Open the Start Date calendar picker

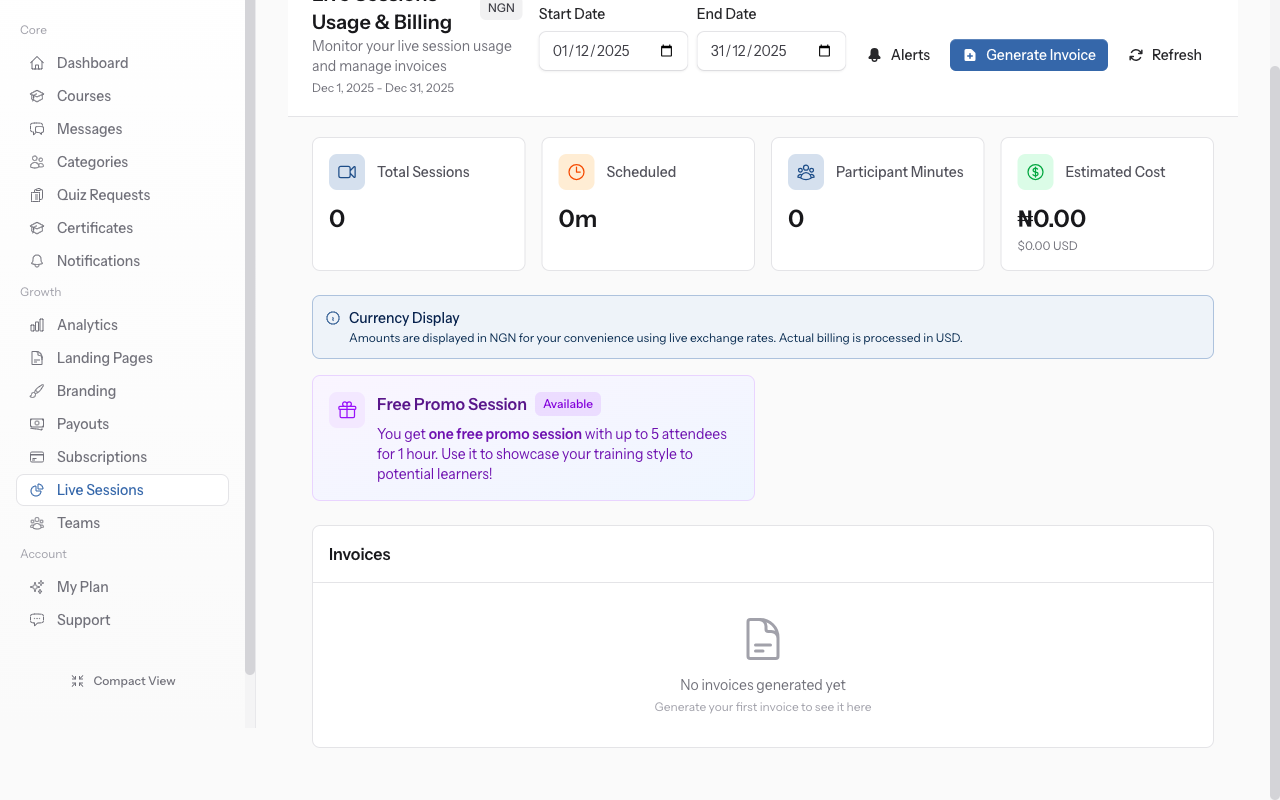[x=667, y=51]
